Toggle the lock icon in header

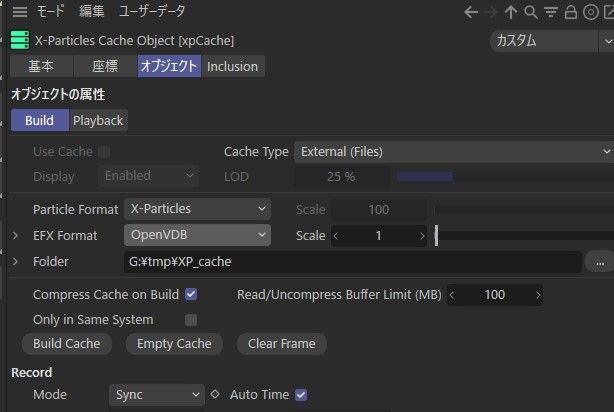pos(571,12)
